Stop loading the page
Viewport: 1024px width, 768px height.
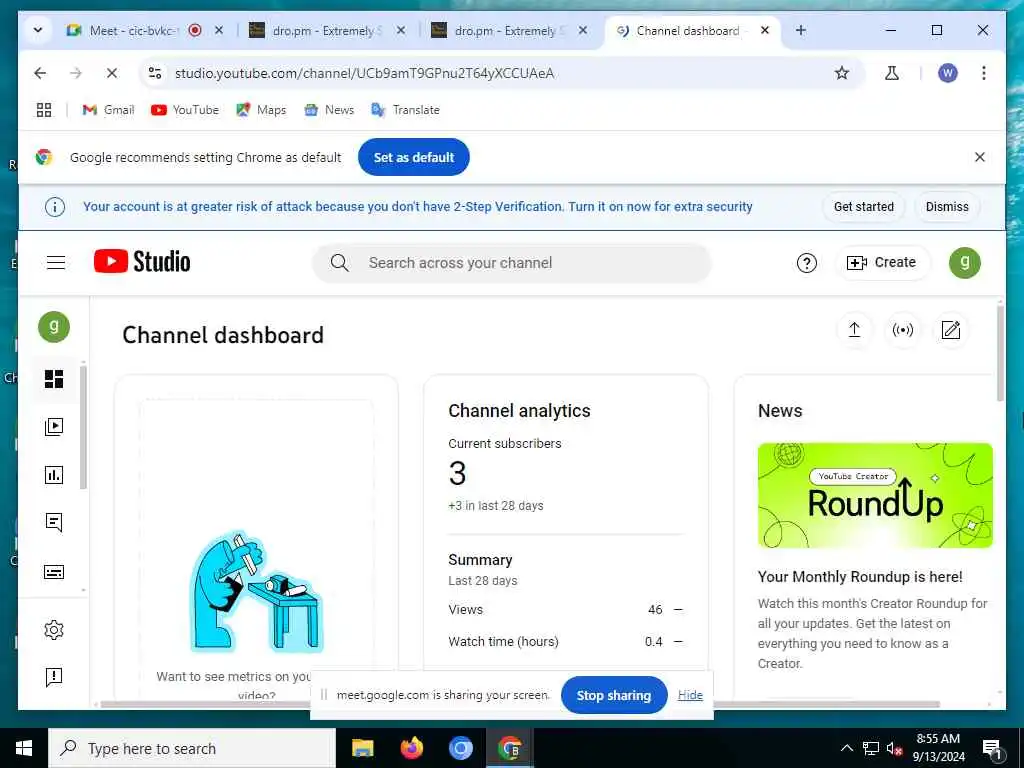(112, 73)
